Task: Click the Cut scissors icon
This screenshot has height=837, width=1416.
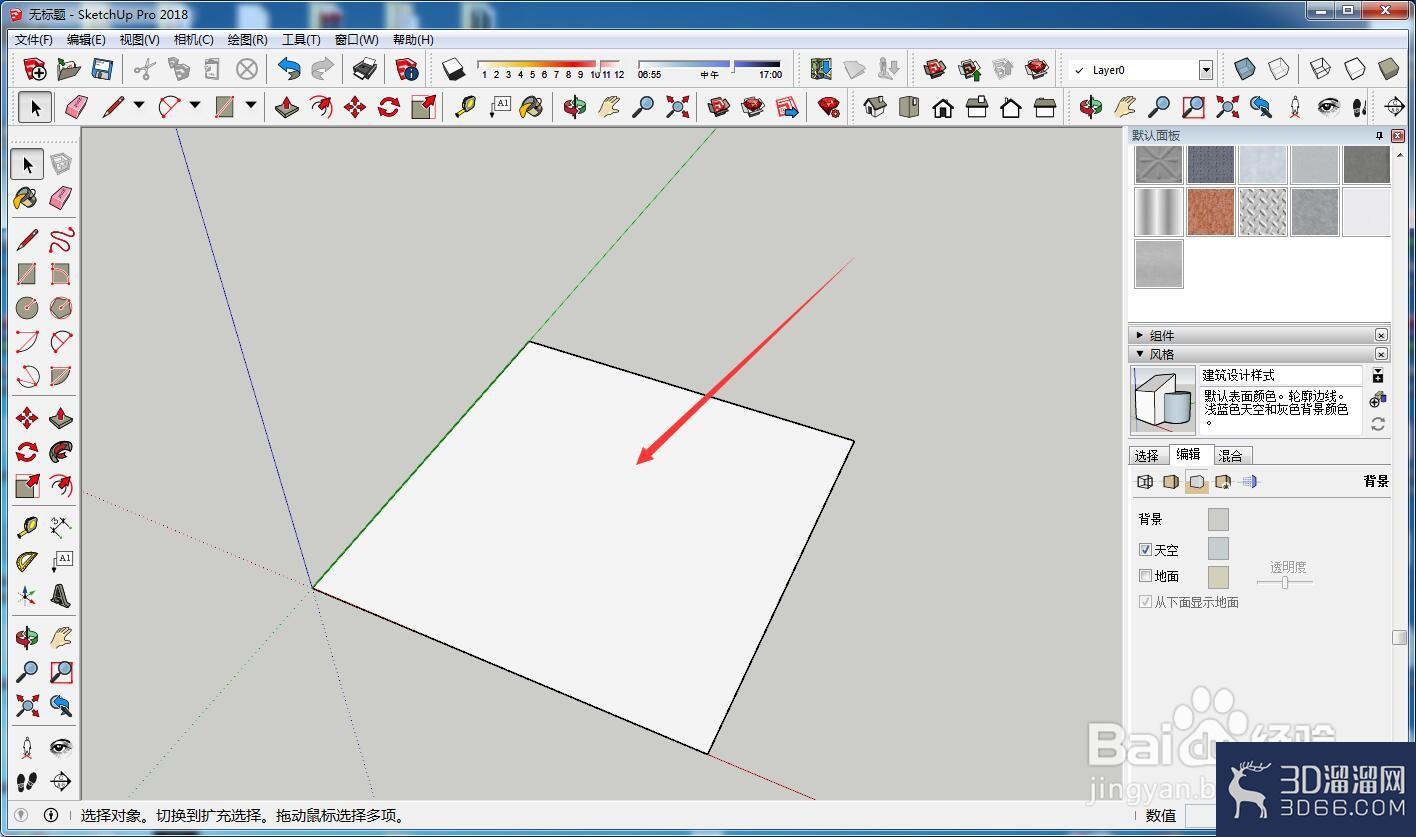Action: pos(145,69)
